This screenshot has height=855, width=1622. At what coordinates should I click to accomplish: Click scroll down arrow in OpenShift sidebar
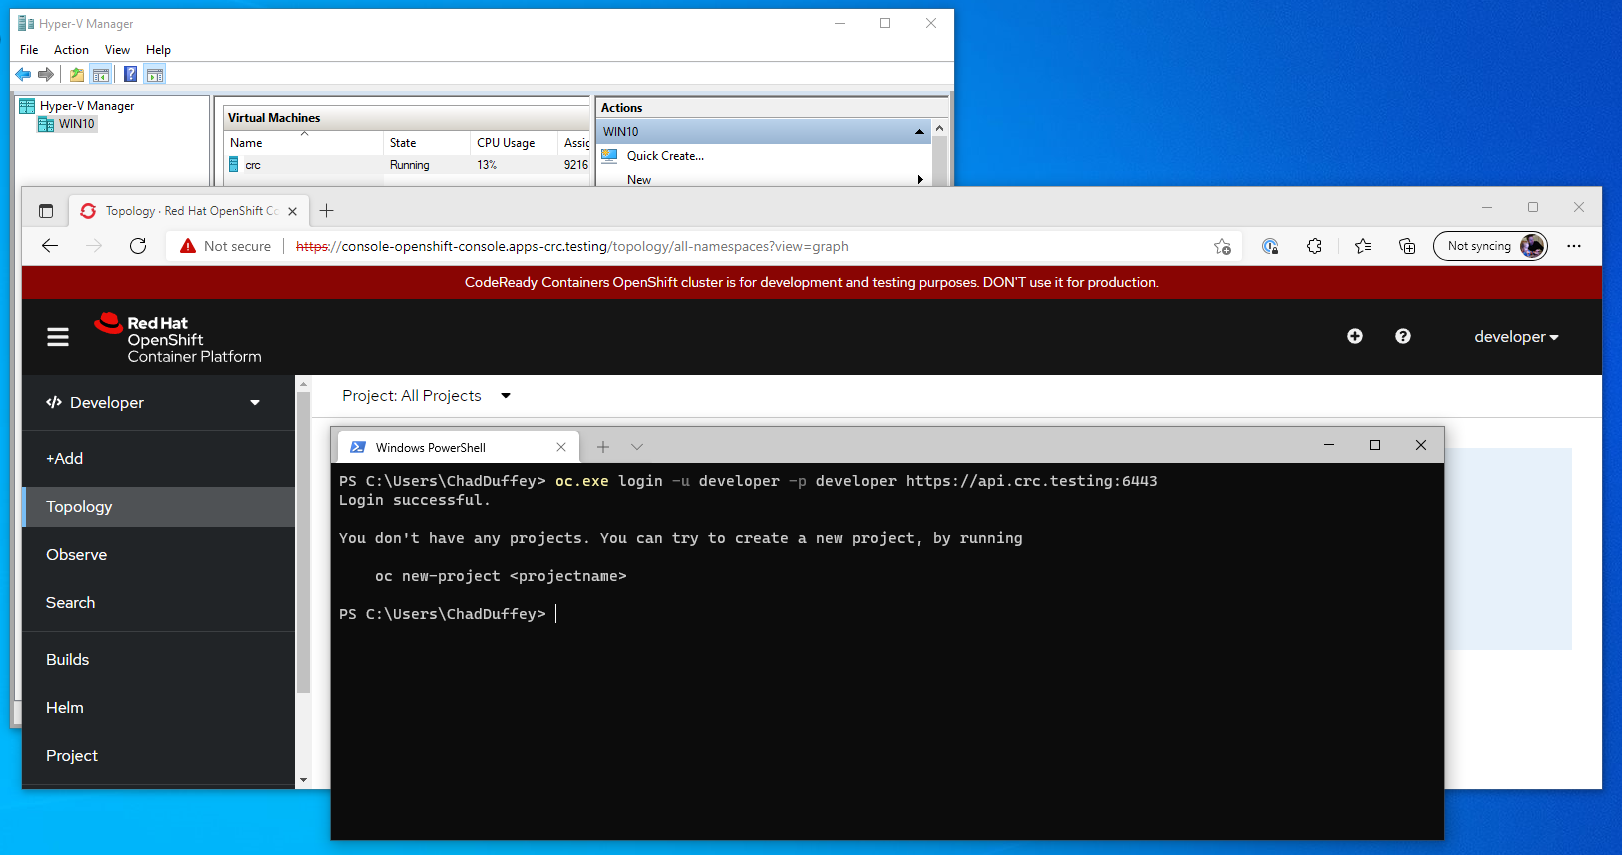point(303,780)
